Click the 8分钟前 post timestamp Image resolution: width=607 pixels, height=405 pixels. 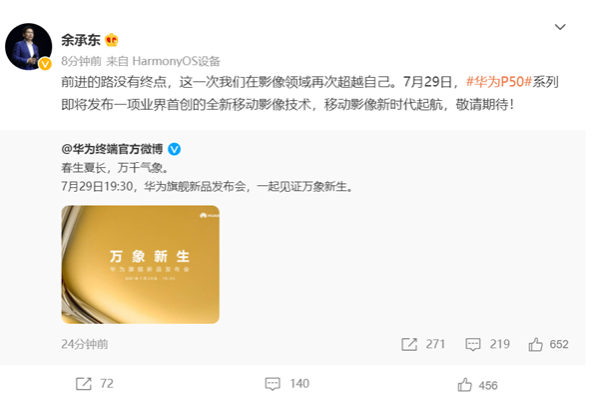pyautogui.click(x=81, y=61)
